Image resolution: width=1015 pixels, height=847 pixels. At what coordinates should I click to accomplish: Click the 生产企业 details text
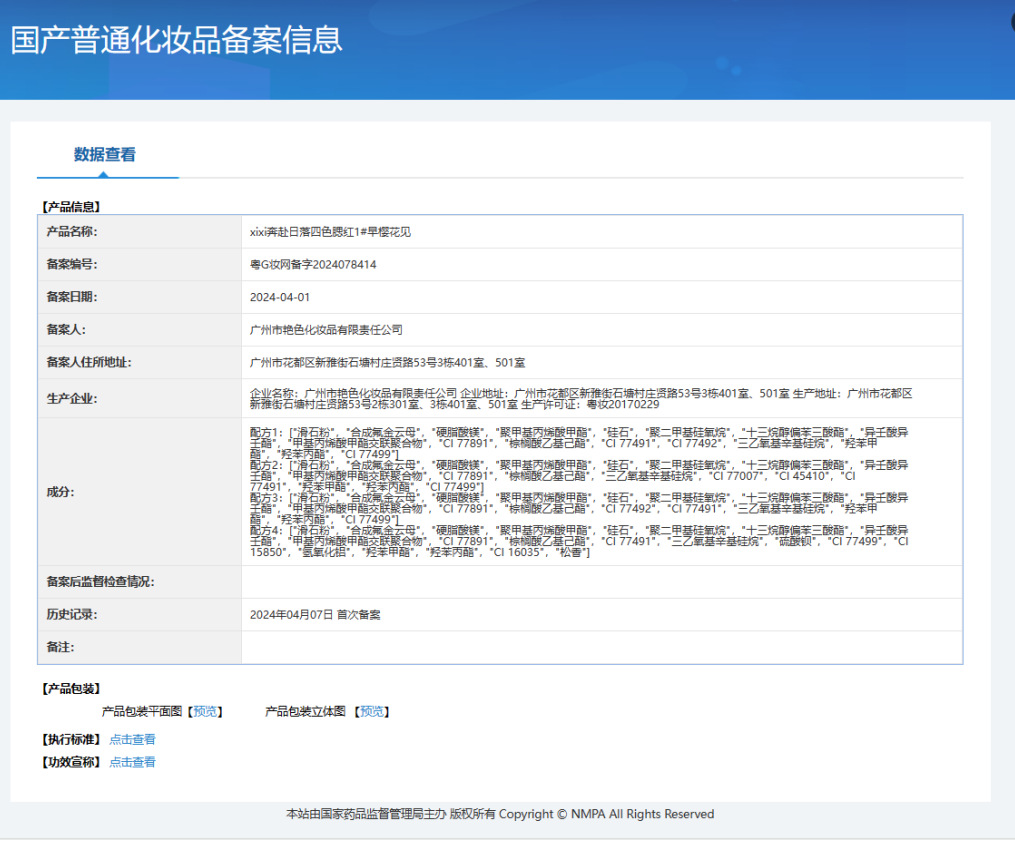coord(581,399)
